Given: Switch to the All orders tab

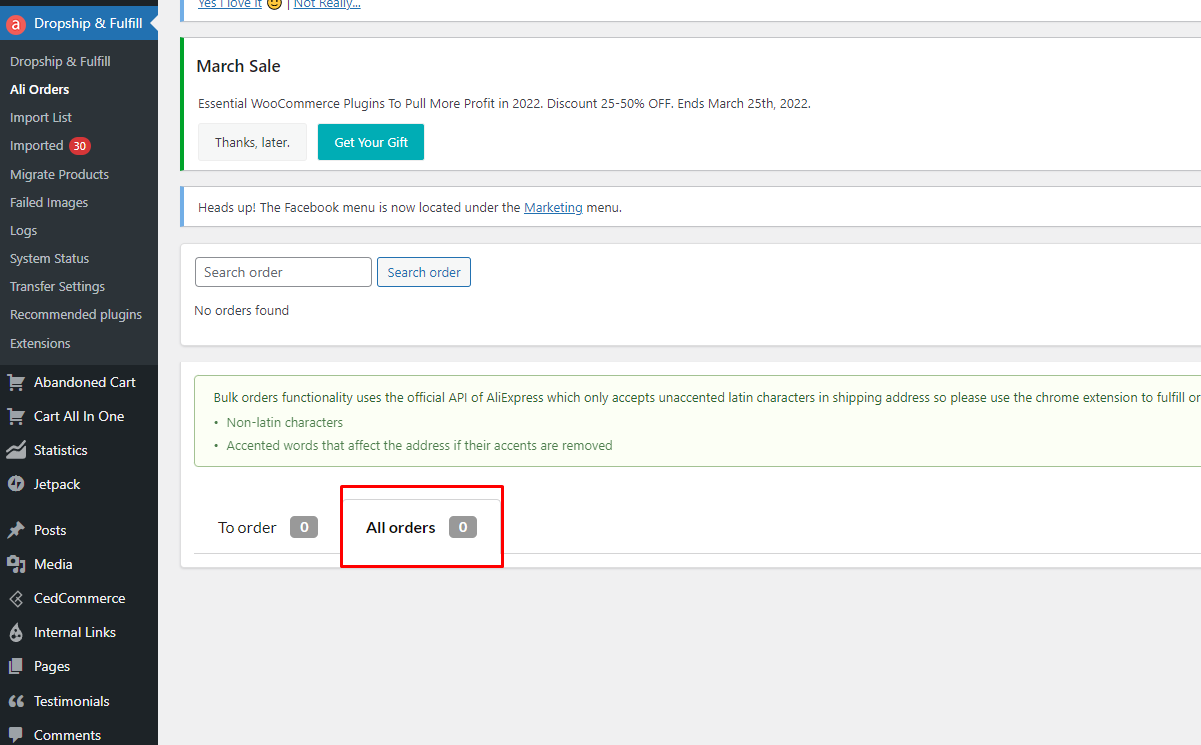Looking at the screenshot, I should click(x=421, y=527).
